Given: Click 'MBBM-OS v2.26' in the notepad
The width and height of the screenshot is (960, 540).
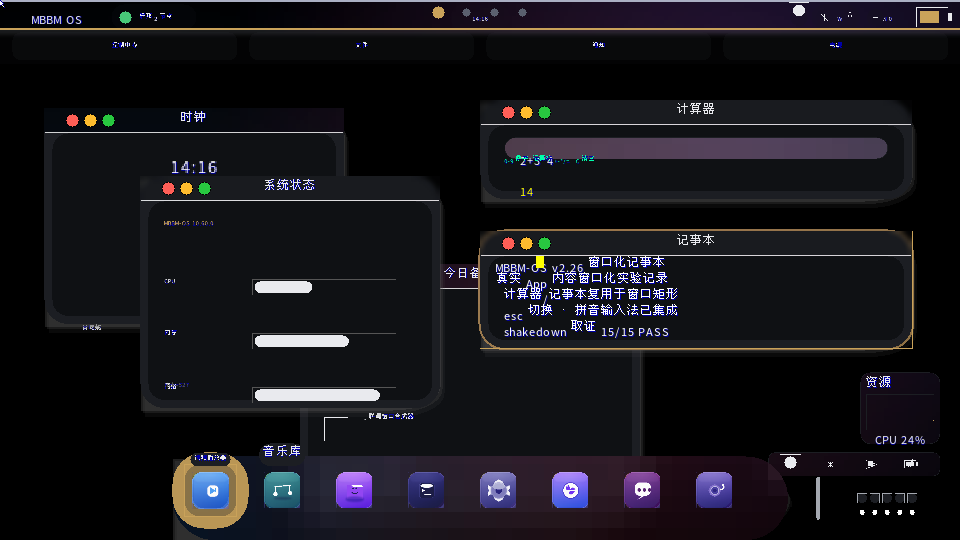Looking at the screenshot, I should 539,268.
